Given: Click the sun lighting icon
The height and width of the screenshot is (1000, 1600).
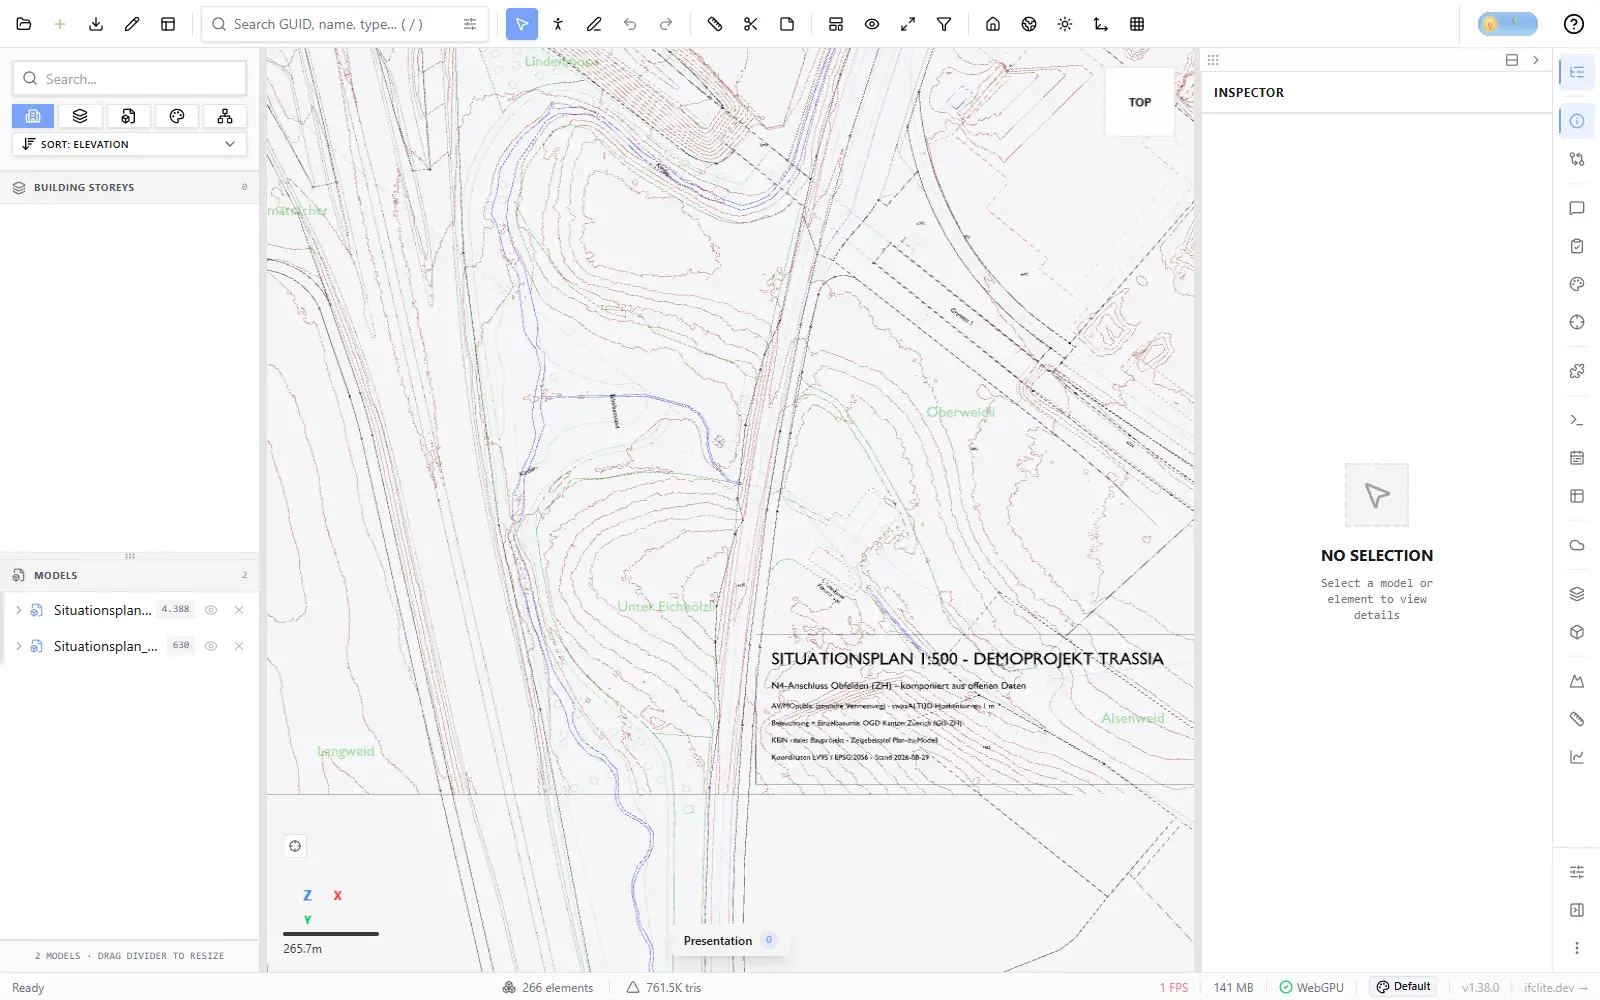Looking at the screenshot, I should [x=1065, y=24].
